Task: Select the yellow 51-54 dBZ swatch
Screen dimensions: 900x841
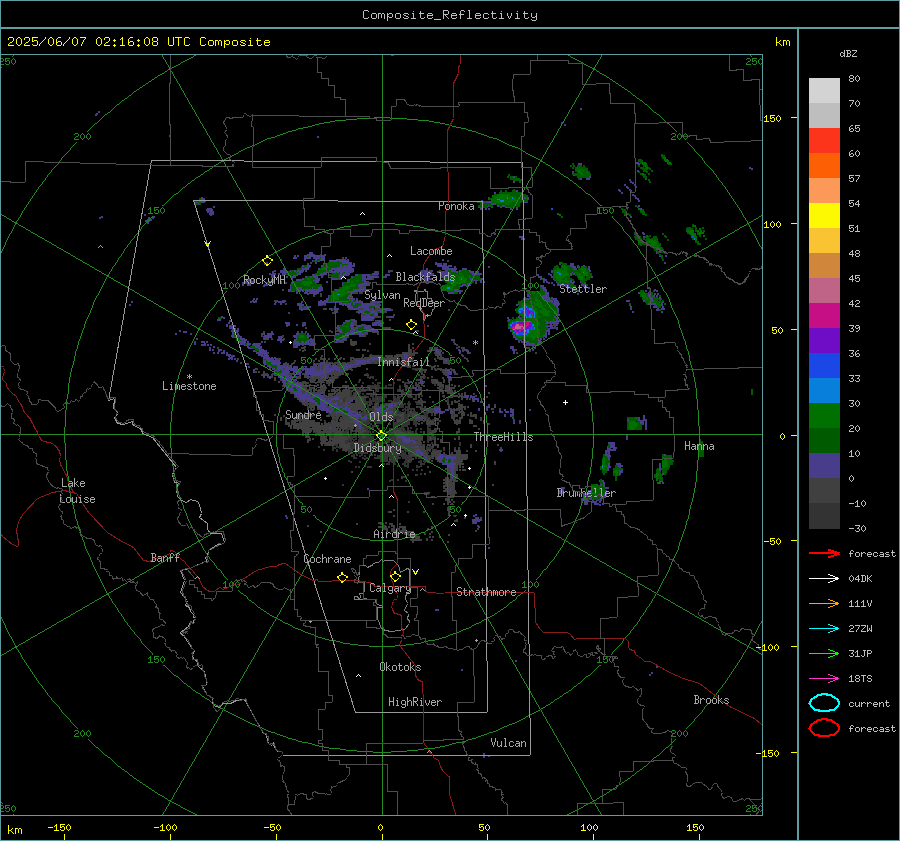Action: 824,216
